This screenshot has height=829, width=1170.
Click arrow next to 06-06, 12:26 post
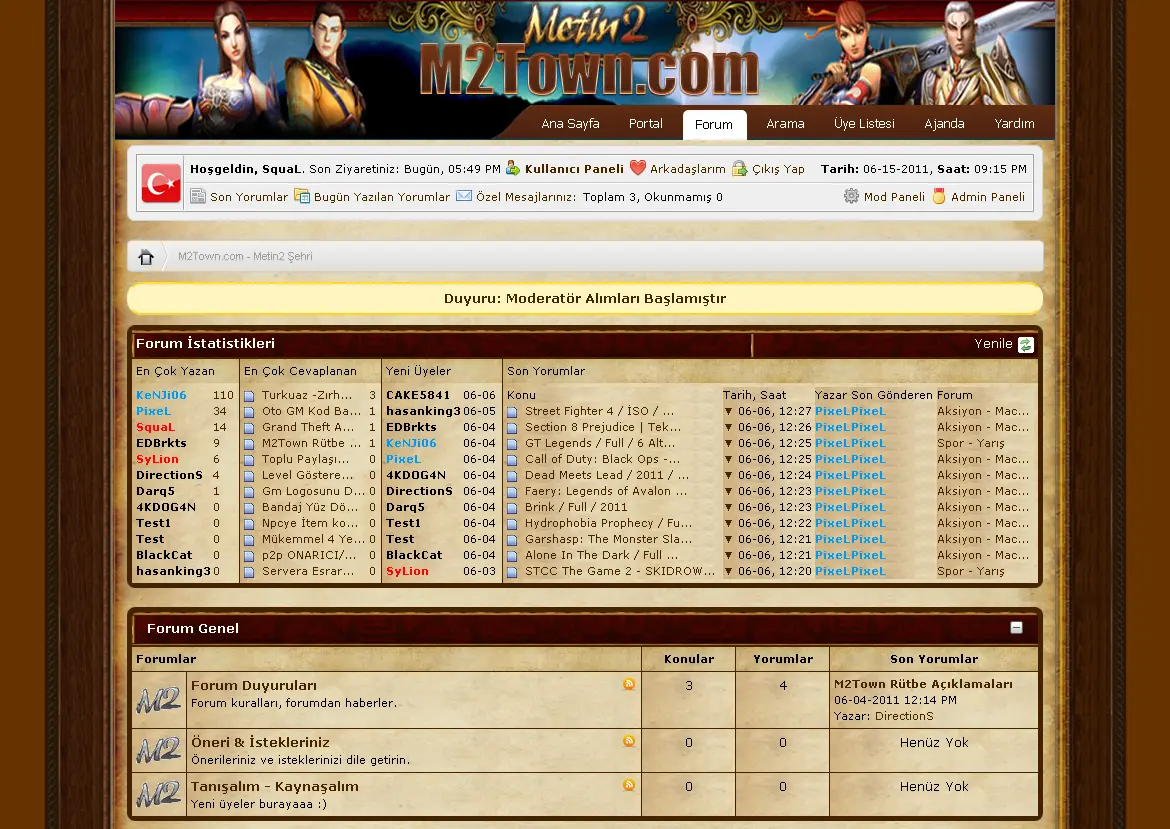729,428
